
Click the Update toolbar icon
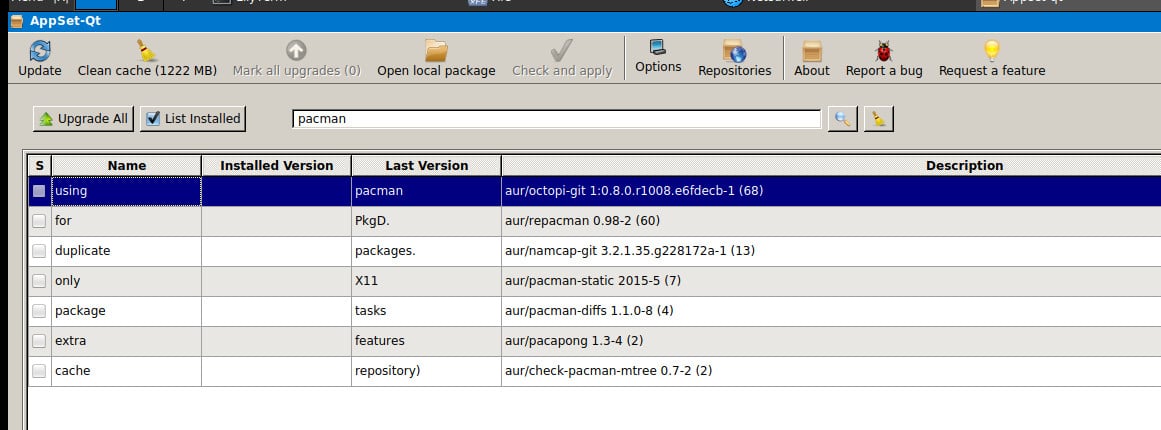click(x=40, y=52)
